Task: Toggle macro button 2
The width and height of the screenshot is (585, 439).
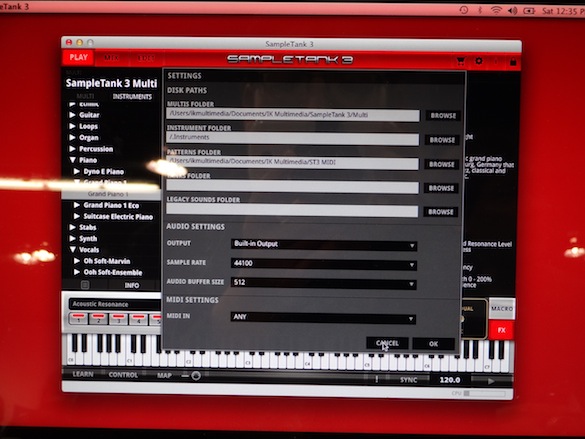Action: [x=98, y=319]
